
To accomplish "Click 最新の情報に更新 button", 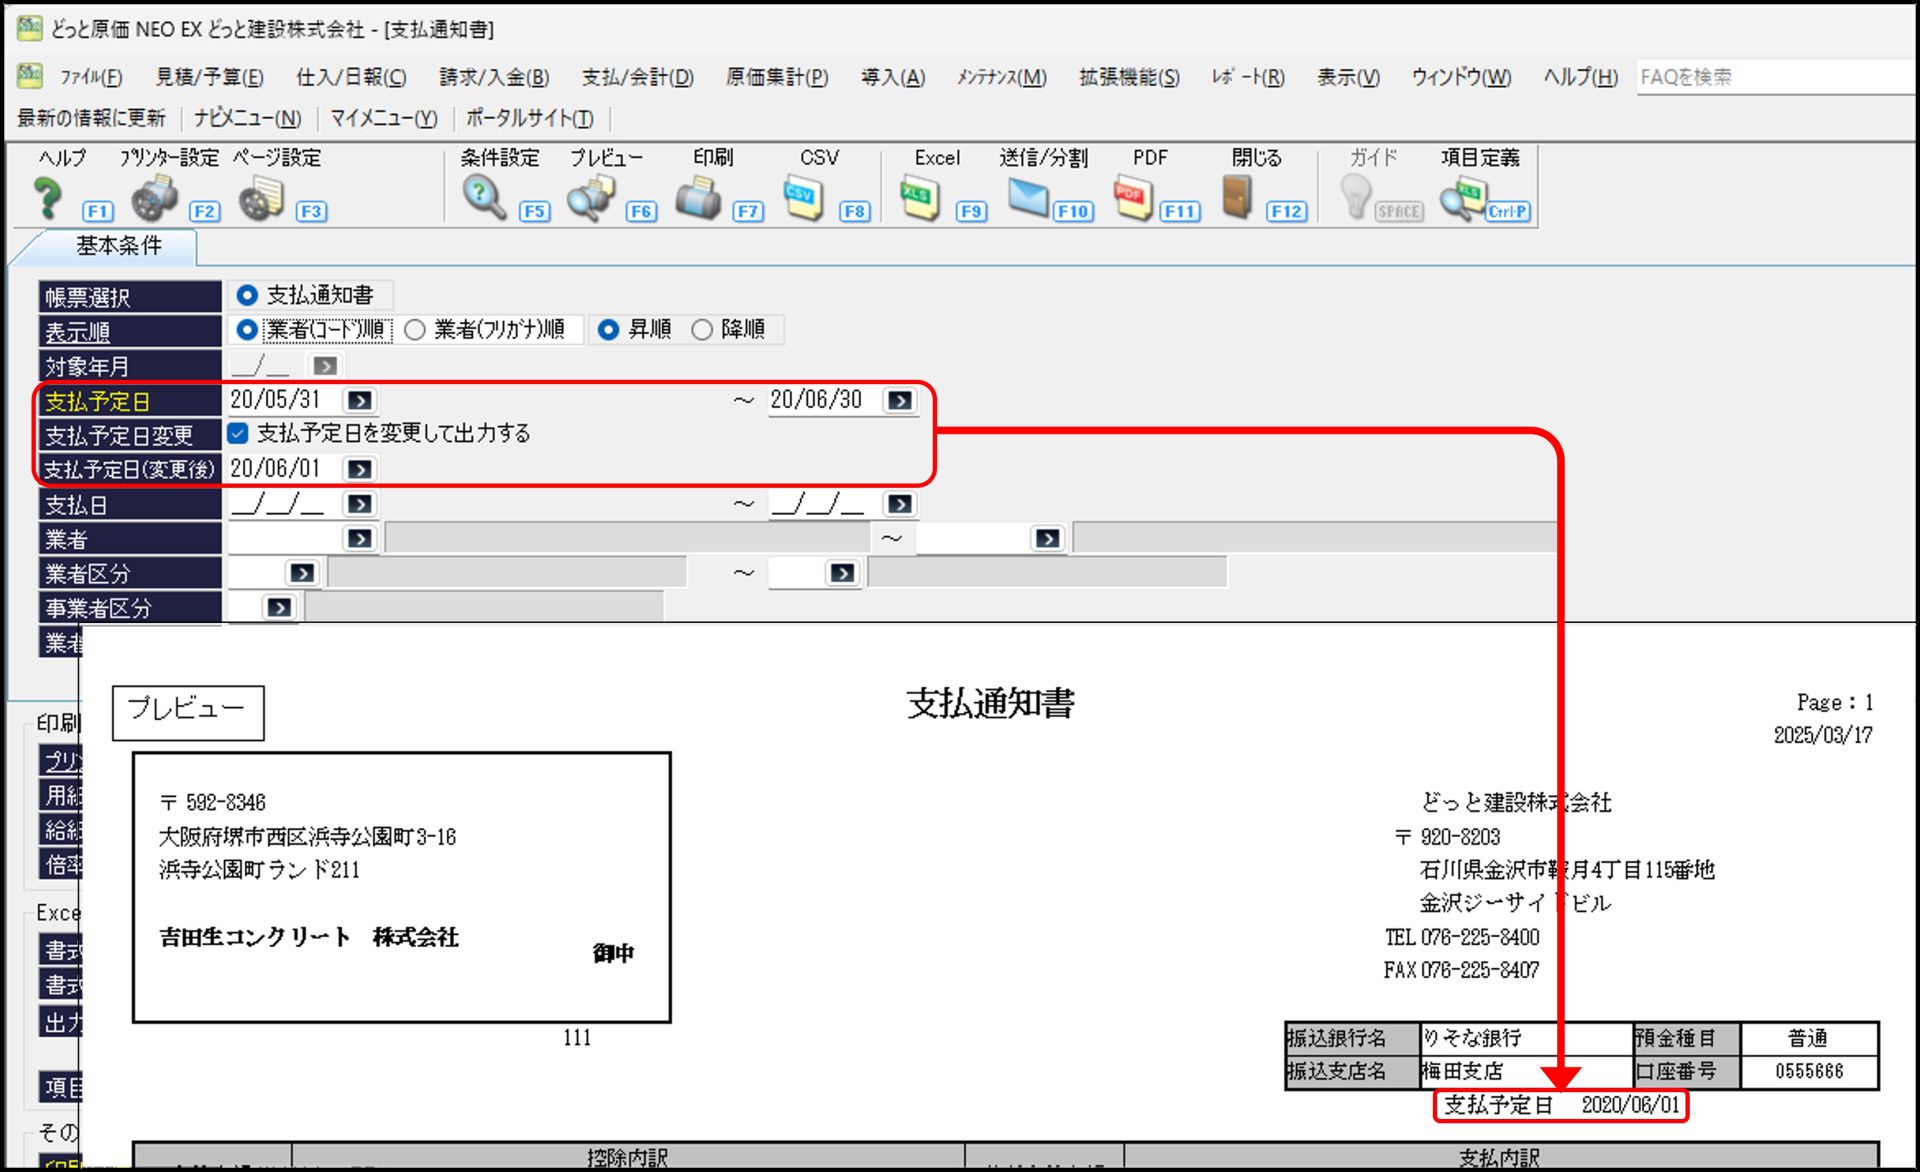I will pyautogui.click(x=91, y=118).
